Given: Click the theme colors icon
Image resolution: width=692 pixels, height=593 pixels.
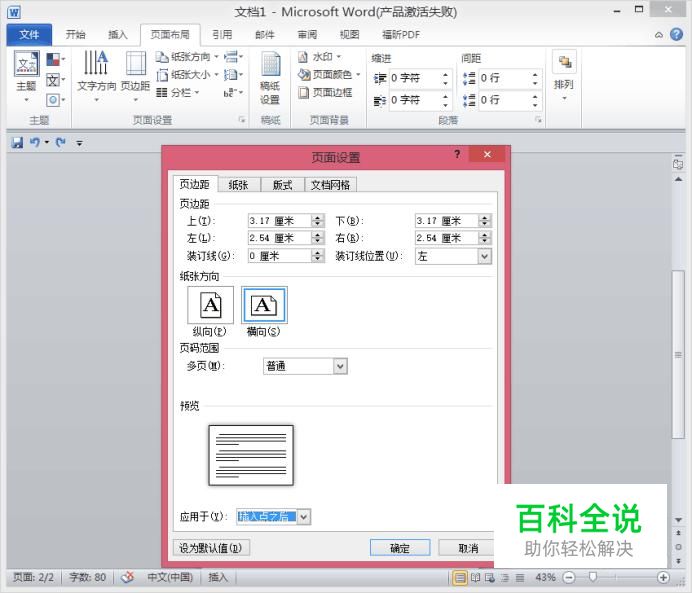Looking at the screenshot, I should [x=55, y=59].
